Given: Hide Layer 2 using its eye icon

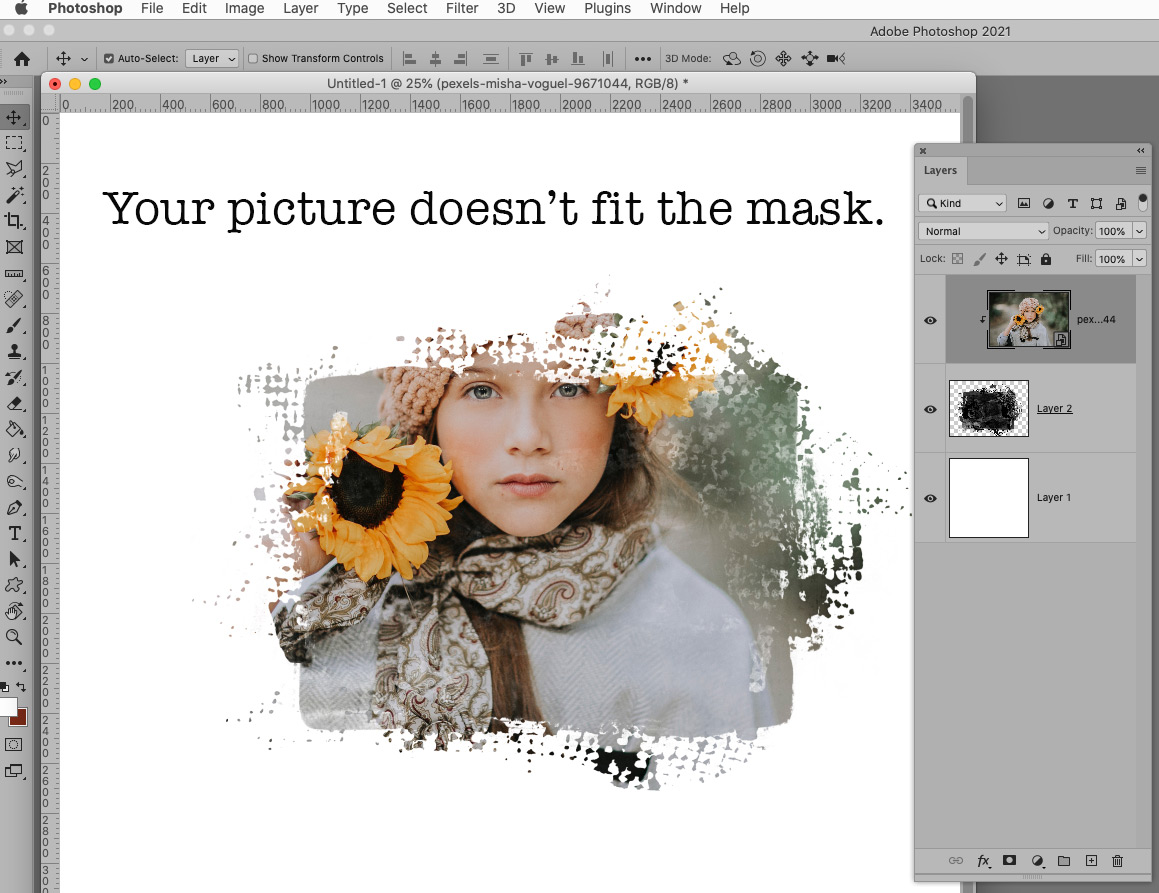Looking at the screenshot, I should (x=930, y=409).
